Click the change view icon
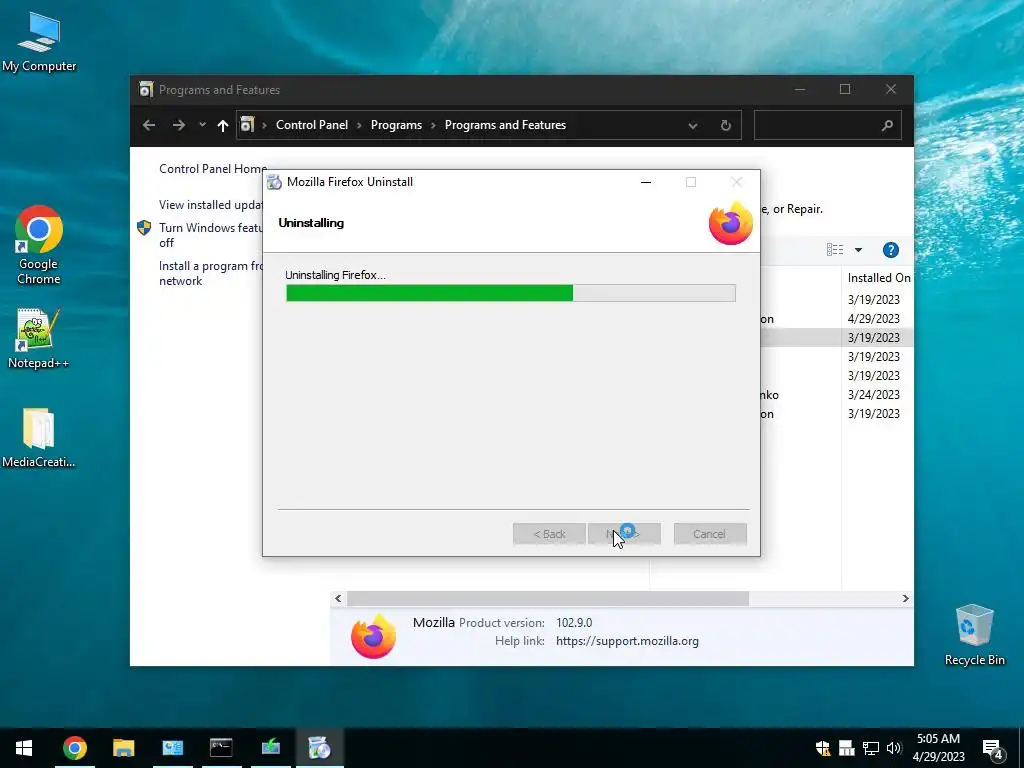Viewport: 1024px width, 768px height. 835,249
